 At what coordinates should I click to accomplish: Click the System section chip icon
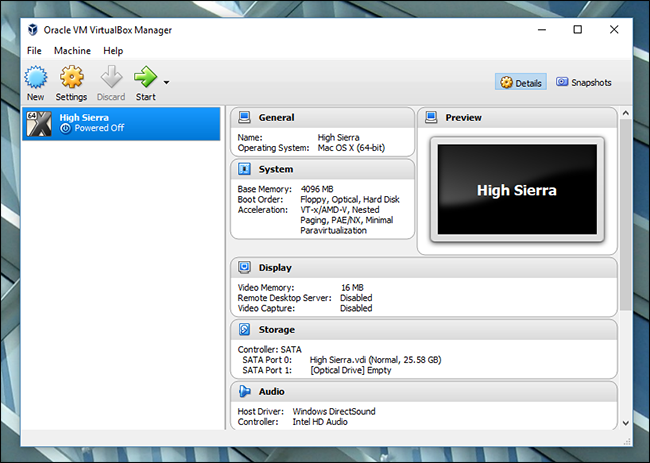click(244, 169)
